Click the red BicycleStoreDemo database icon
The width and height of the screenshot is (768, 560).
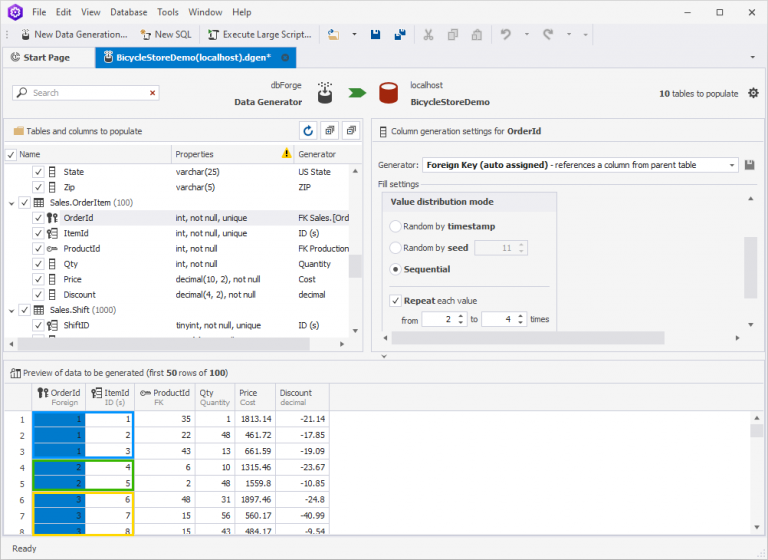388,93
